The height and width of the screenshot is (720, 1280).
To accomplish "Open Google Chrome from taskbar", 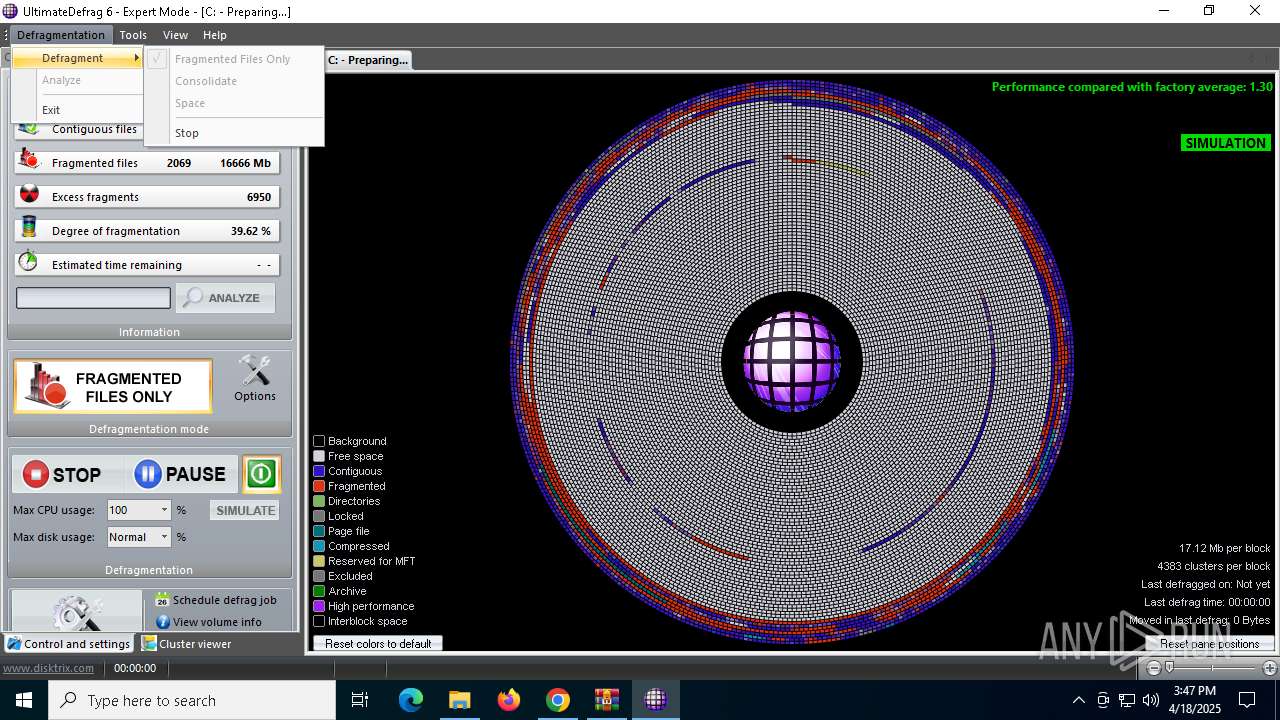I will 558,700.
